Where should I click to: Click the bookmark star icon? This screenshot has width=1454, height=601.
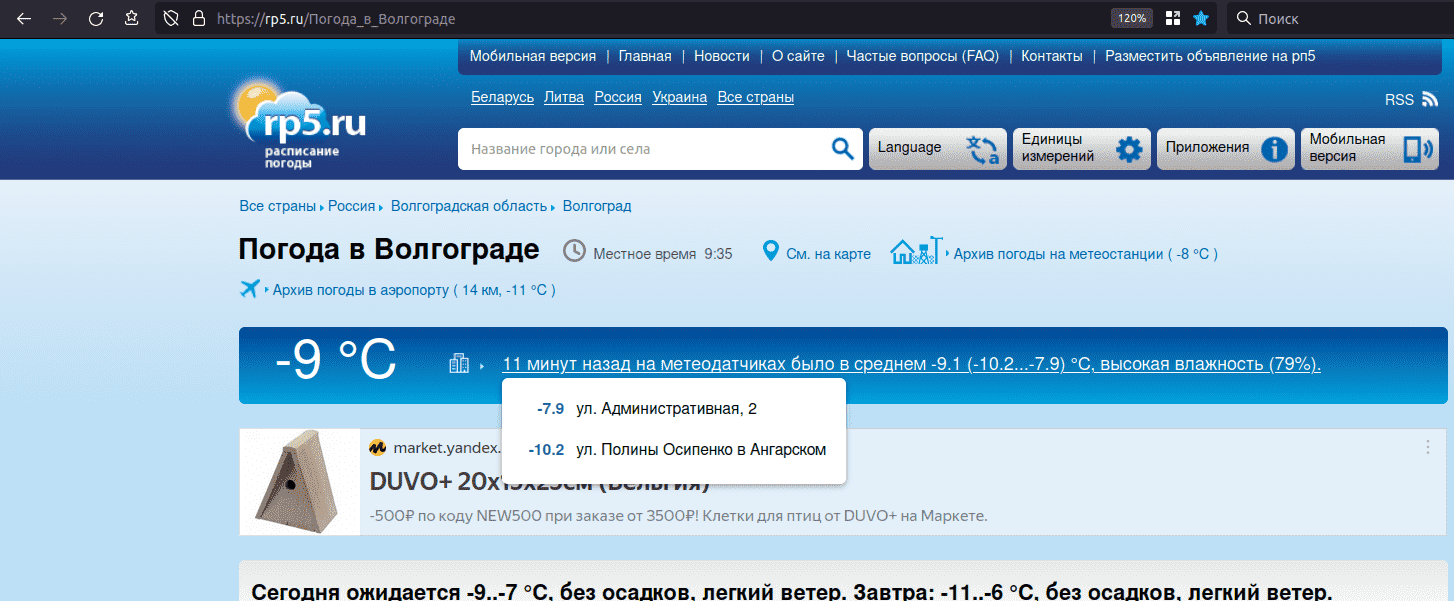click(1201, 18)
